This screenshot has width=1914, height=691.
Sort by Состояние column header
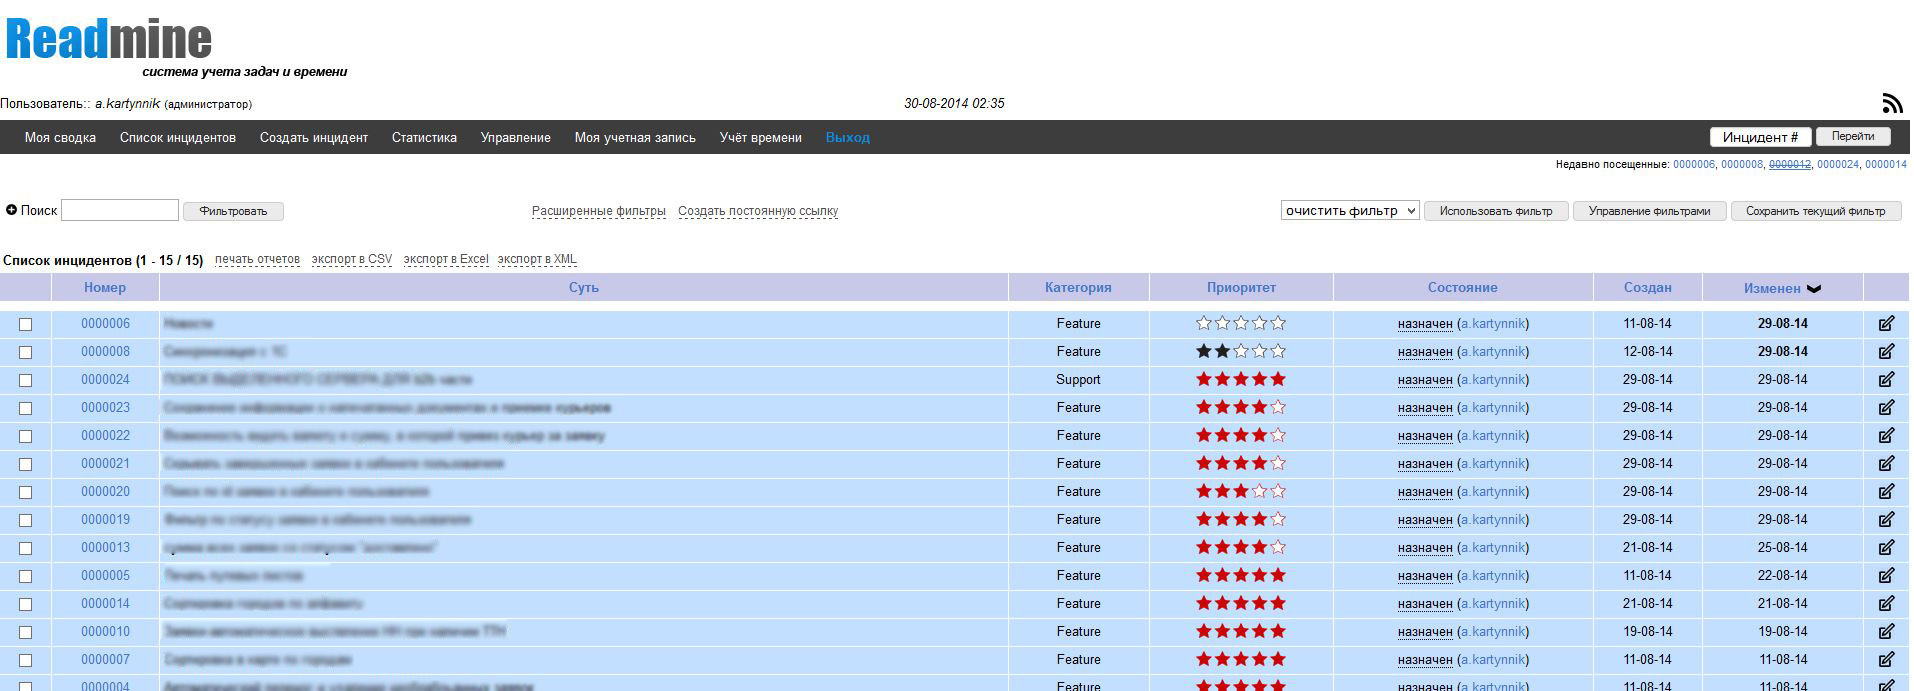tap(1462, 288)
